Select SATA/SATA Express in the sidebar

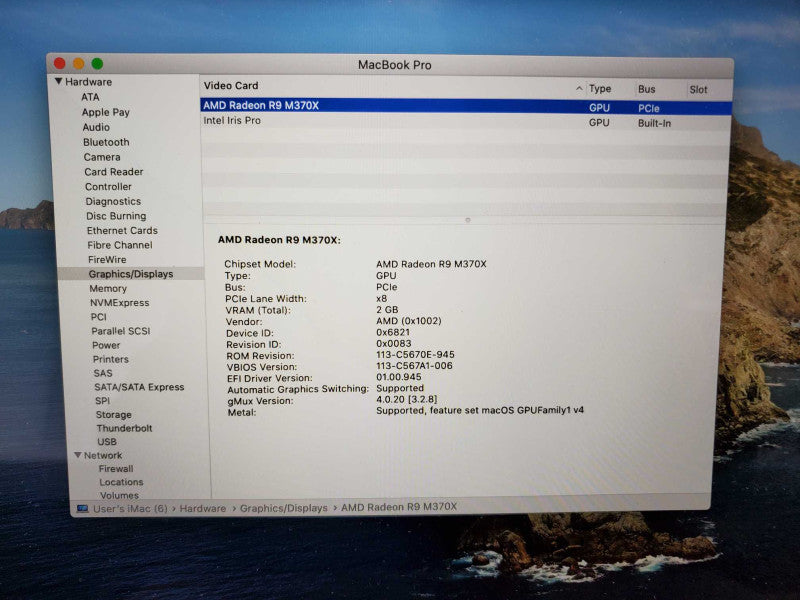139,387
